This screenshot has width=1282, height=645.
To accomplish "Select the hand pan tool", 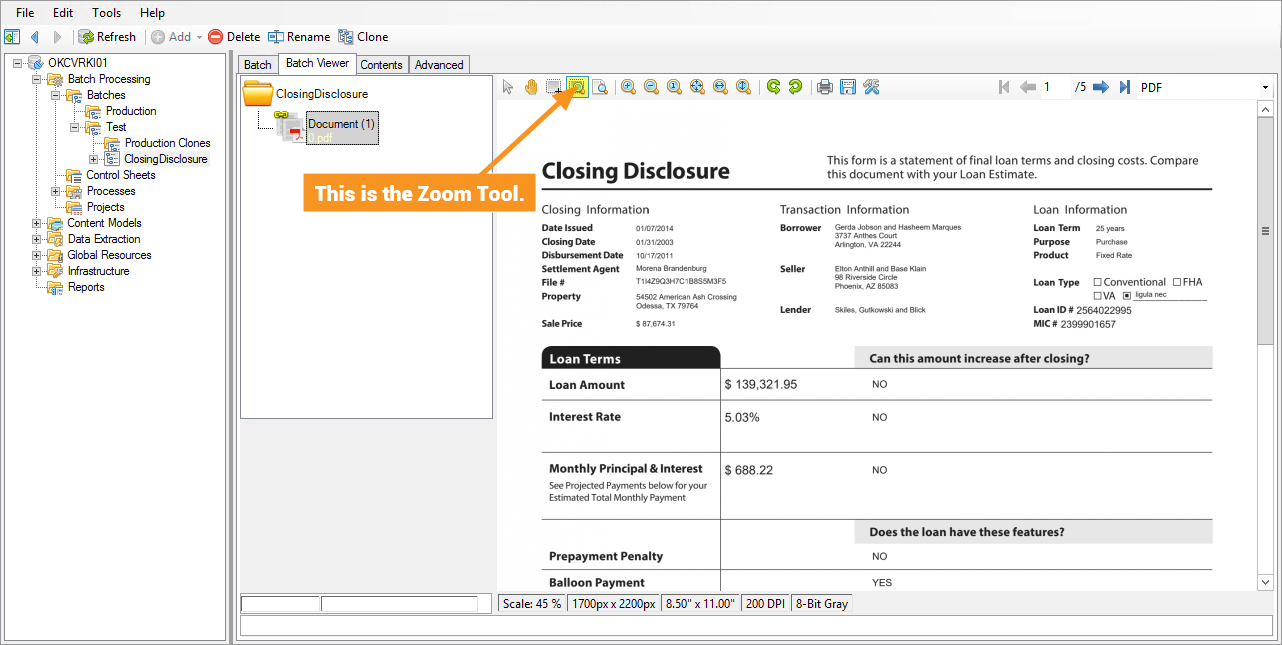I will [x=531, y=87].
